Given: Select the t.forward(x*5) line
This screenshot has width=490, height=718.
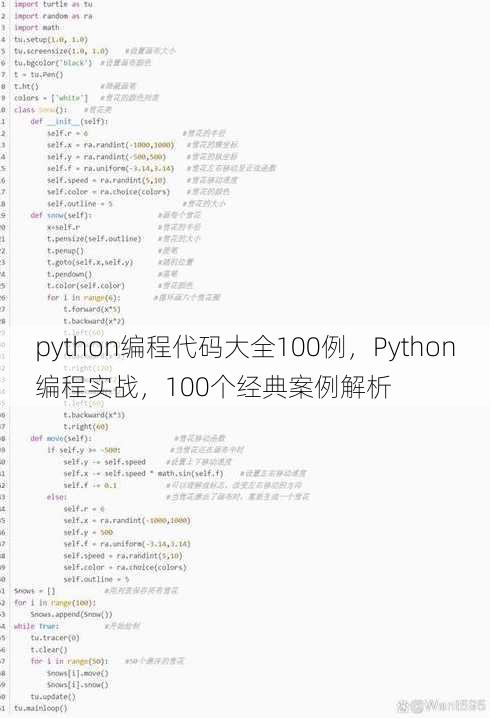Looking at the screenshot, I should [x=92, y=310].
